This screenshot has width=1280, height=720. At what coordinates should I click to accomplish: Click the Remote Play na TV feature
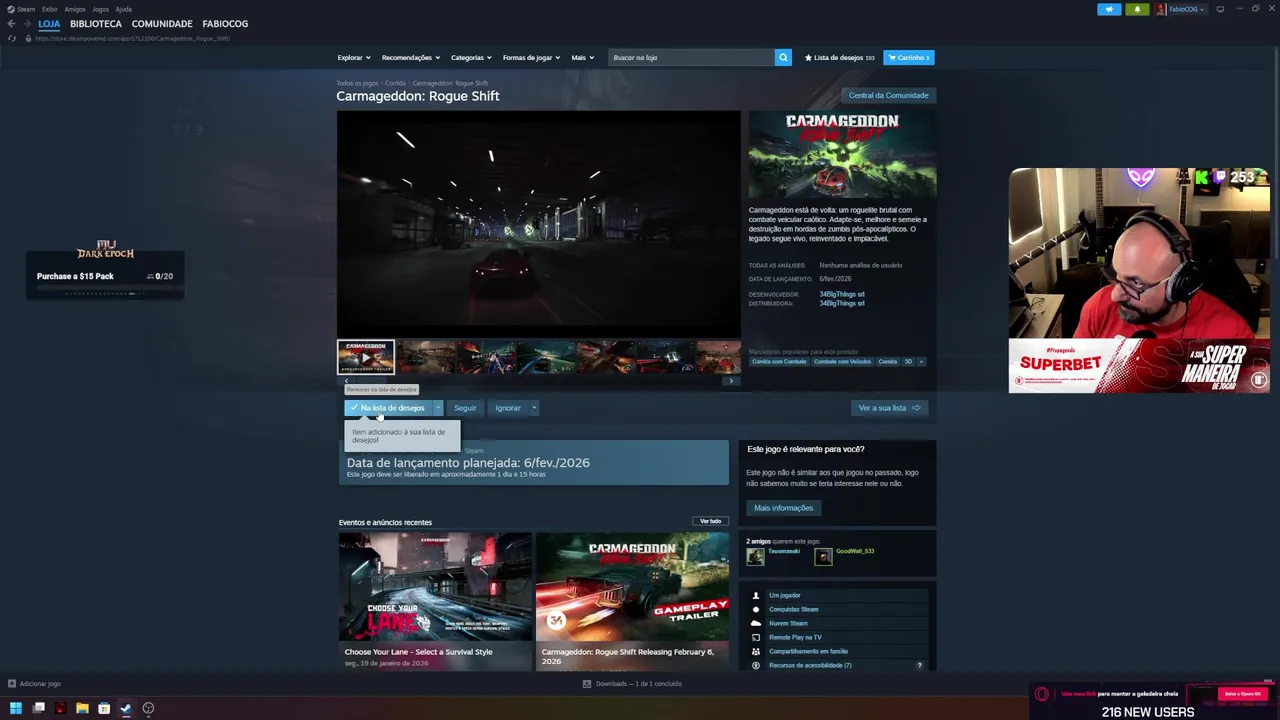(x=795, y=637)
